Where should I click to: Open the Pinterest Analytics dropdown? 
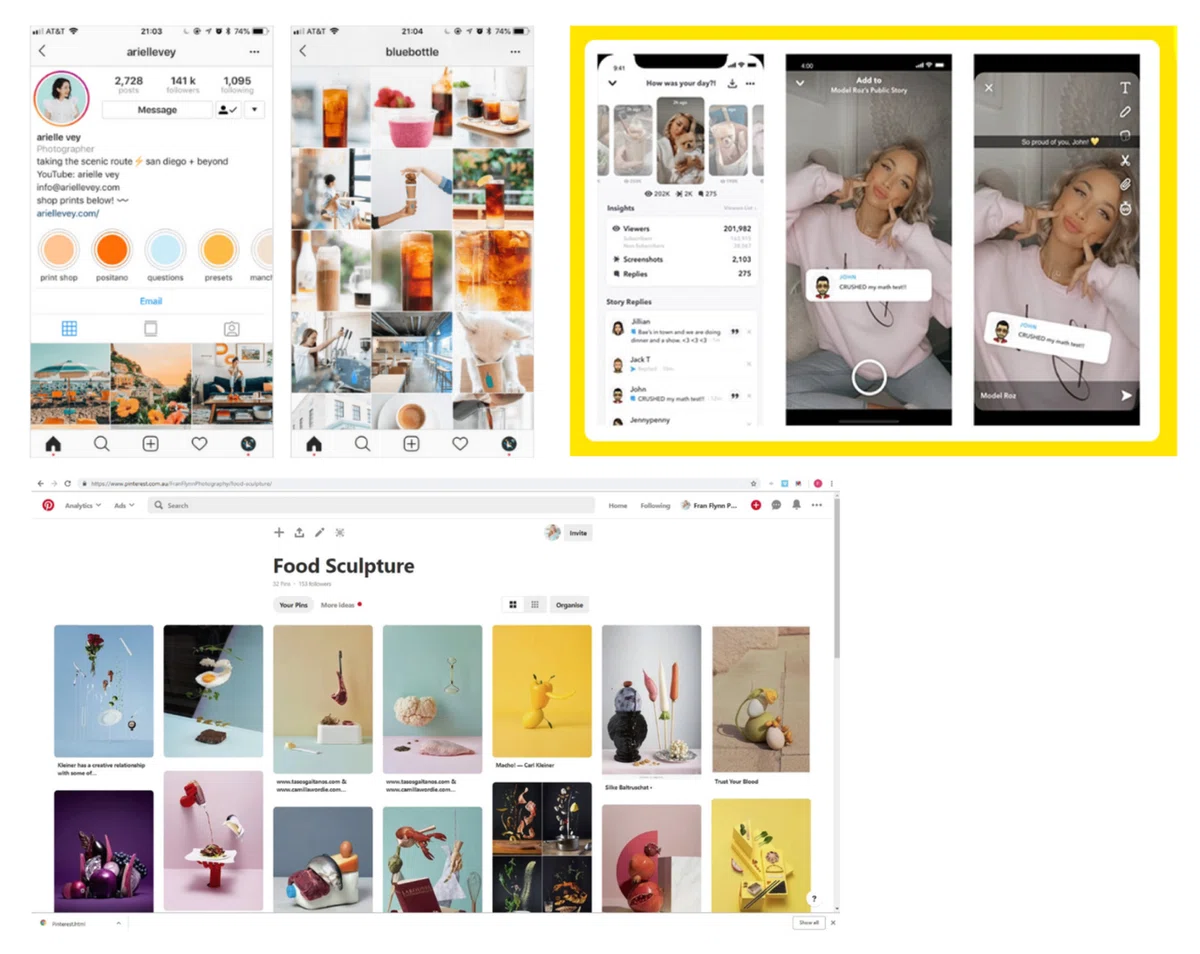[83, 505]
